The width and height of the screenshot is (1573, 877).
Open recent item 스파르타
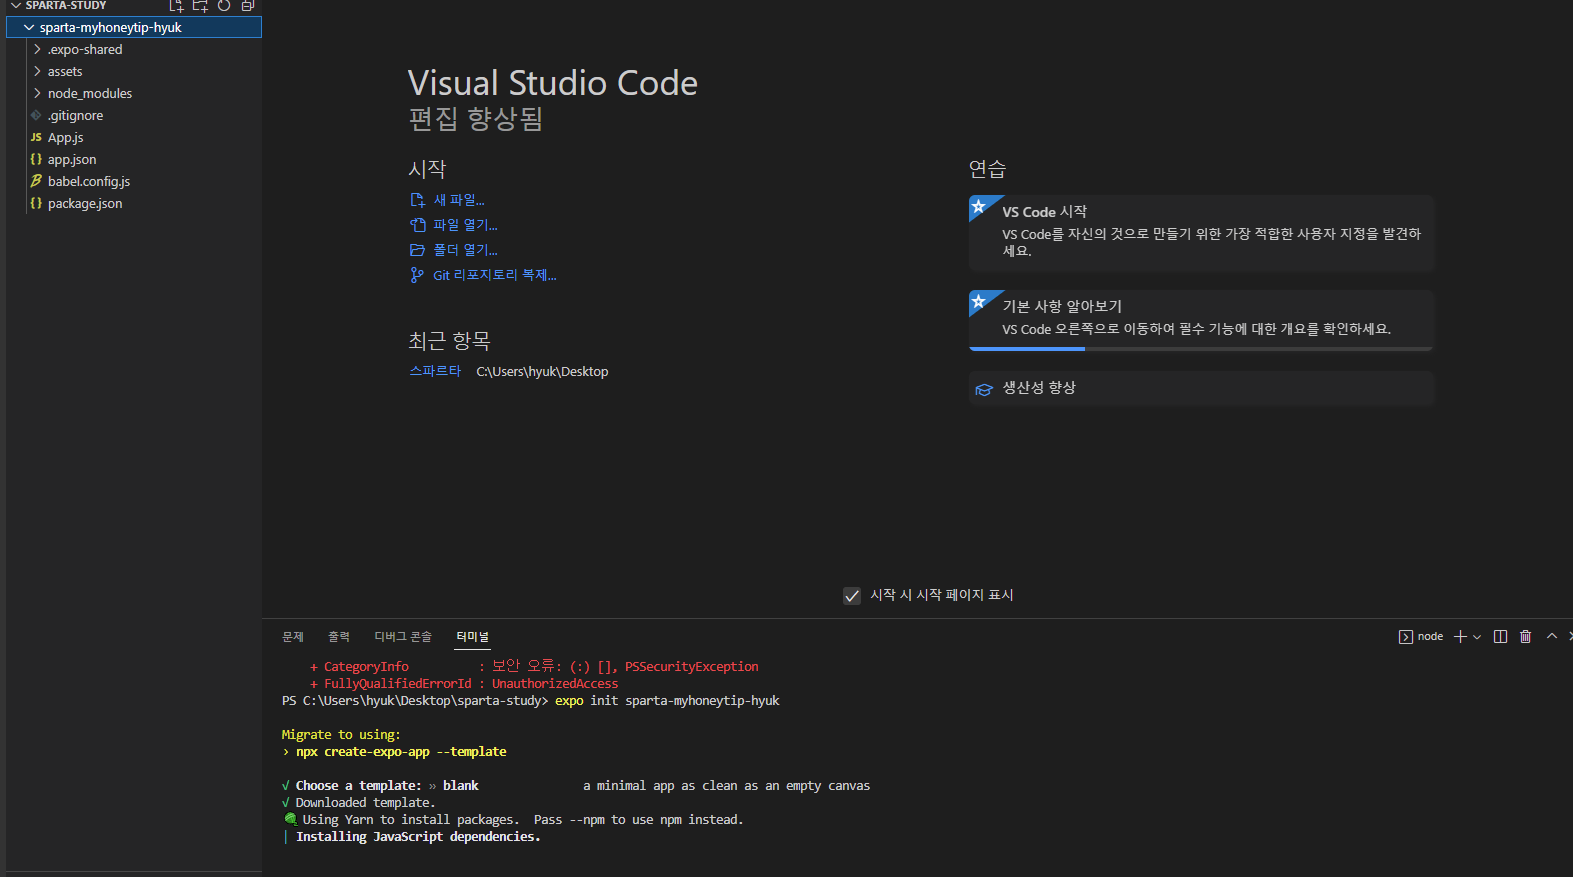click(435, 371)
